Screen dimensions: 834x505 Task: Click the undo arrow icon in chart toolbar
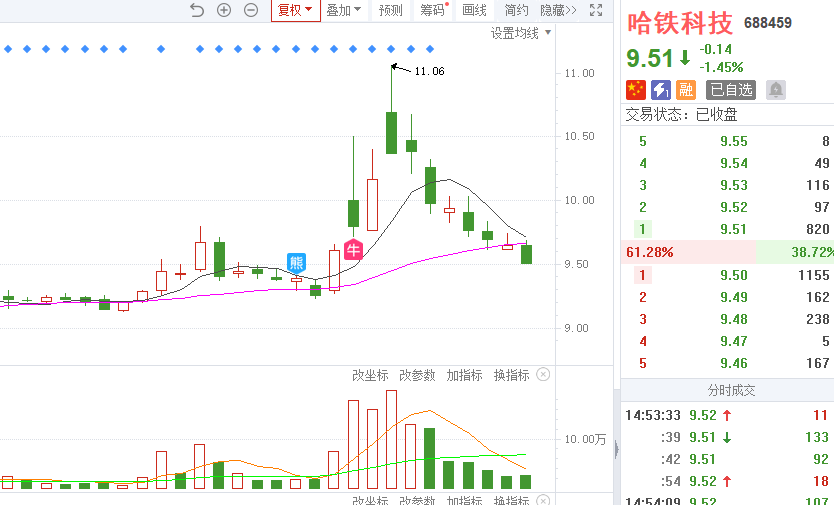[x=196, y=10]
